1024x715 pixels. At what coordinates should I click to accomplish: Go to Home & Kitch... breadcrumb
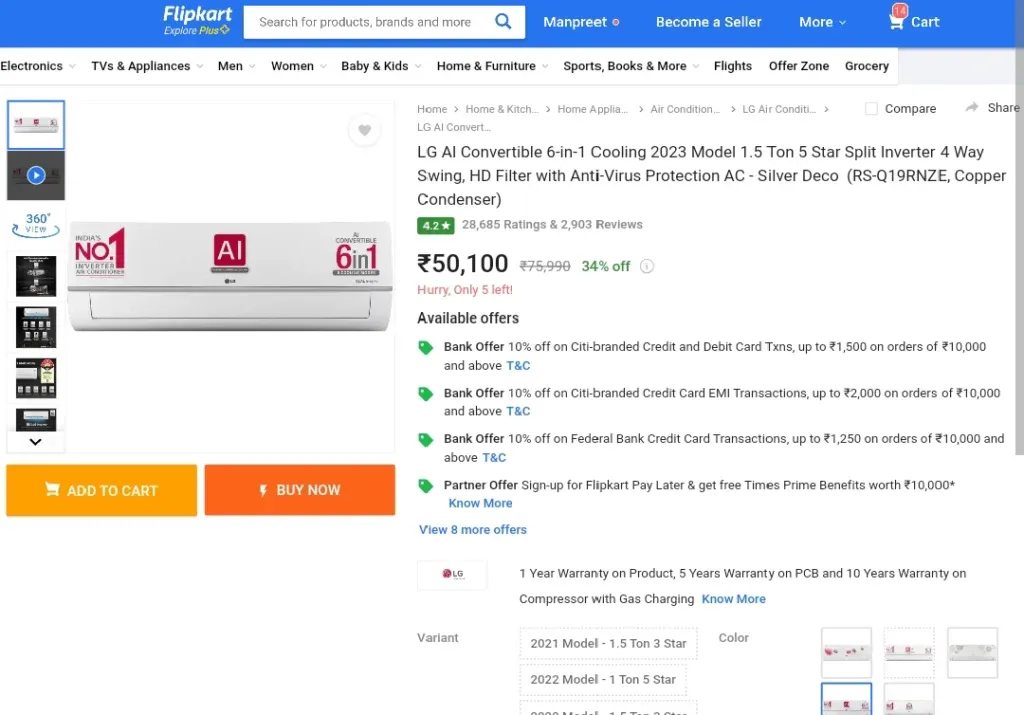(x=502, y=109)
